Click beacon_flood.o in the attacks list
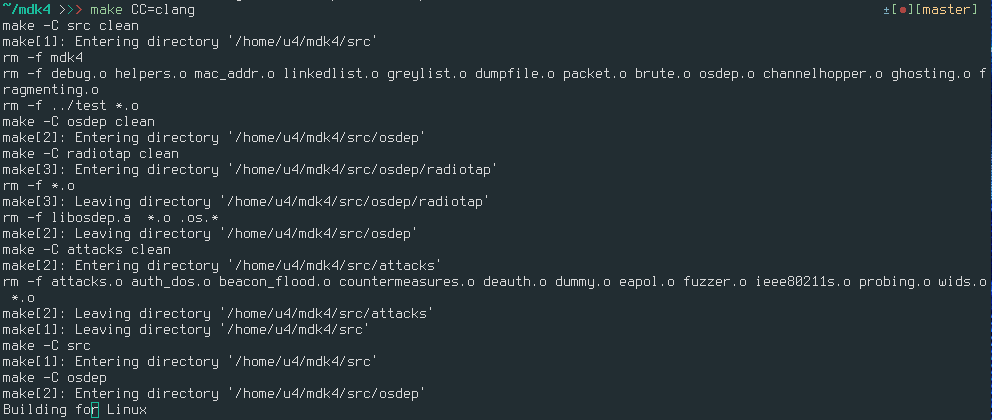992x420 pixels. point(275,281)
